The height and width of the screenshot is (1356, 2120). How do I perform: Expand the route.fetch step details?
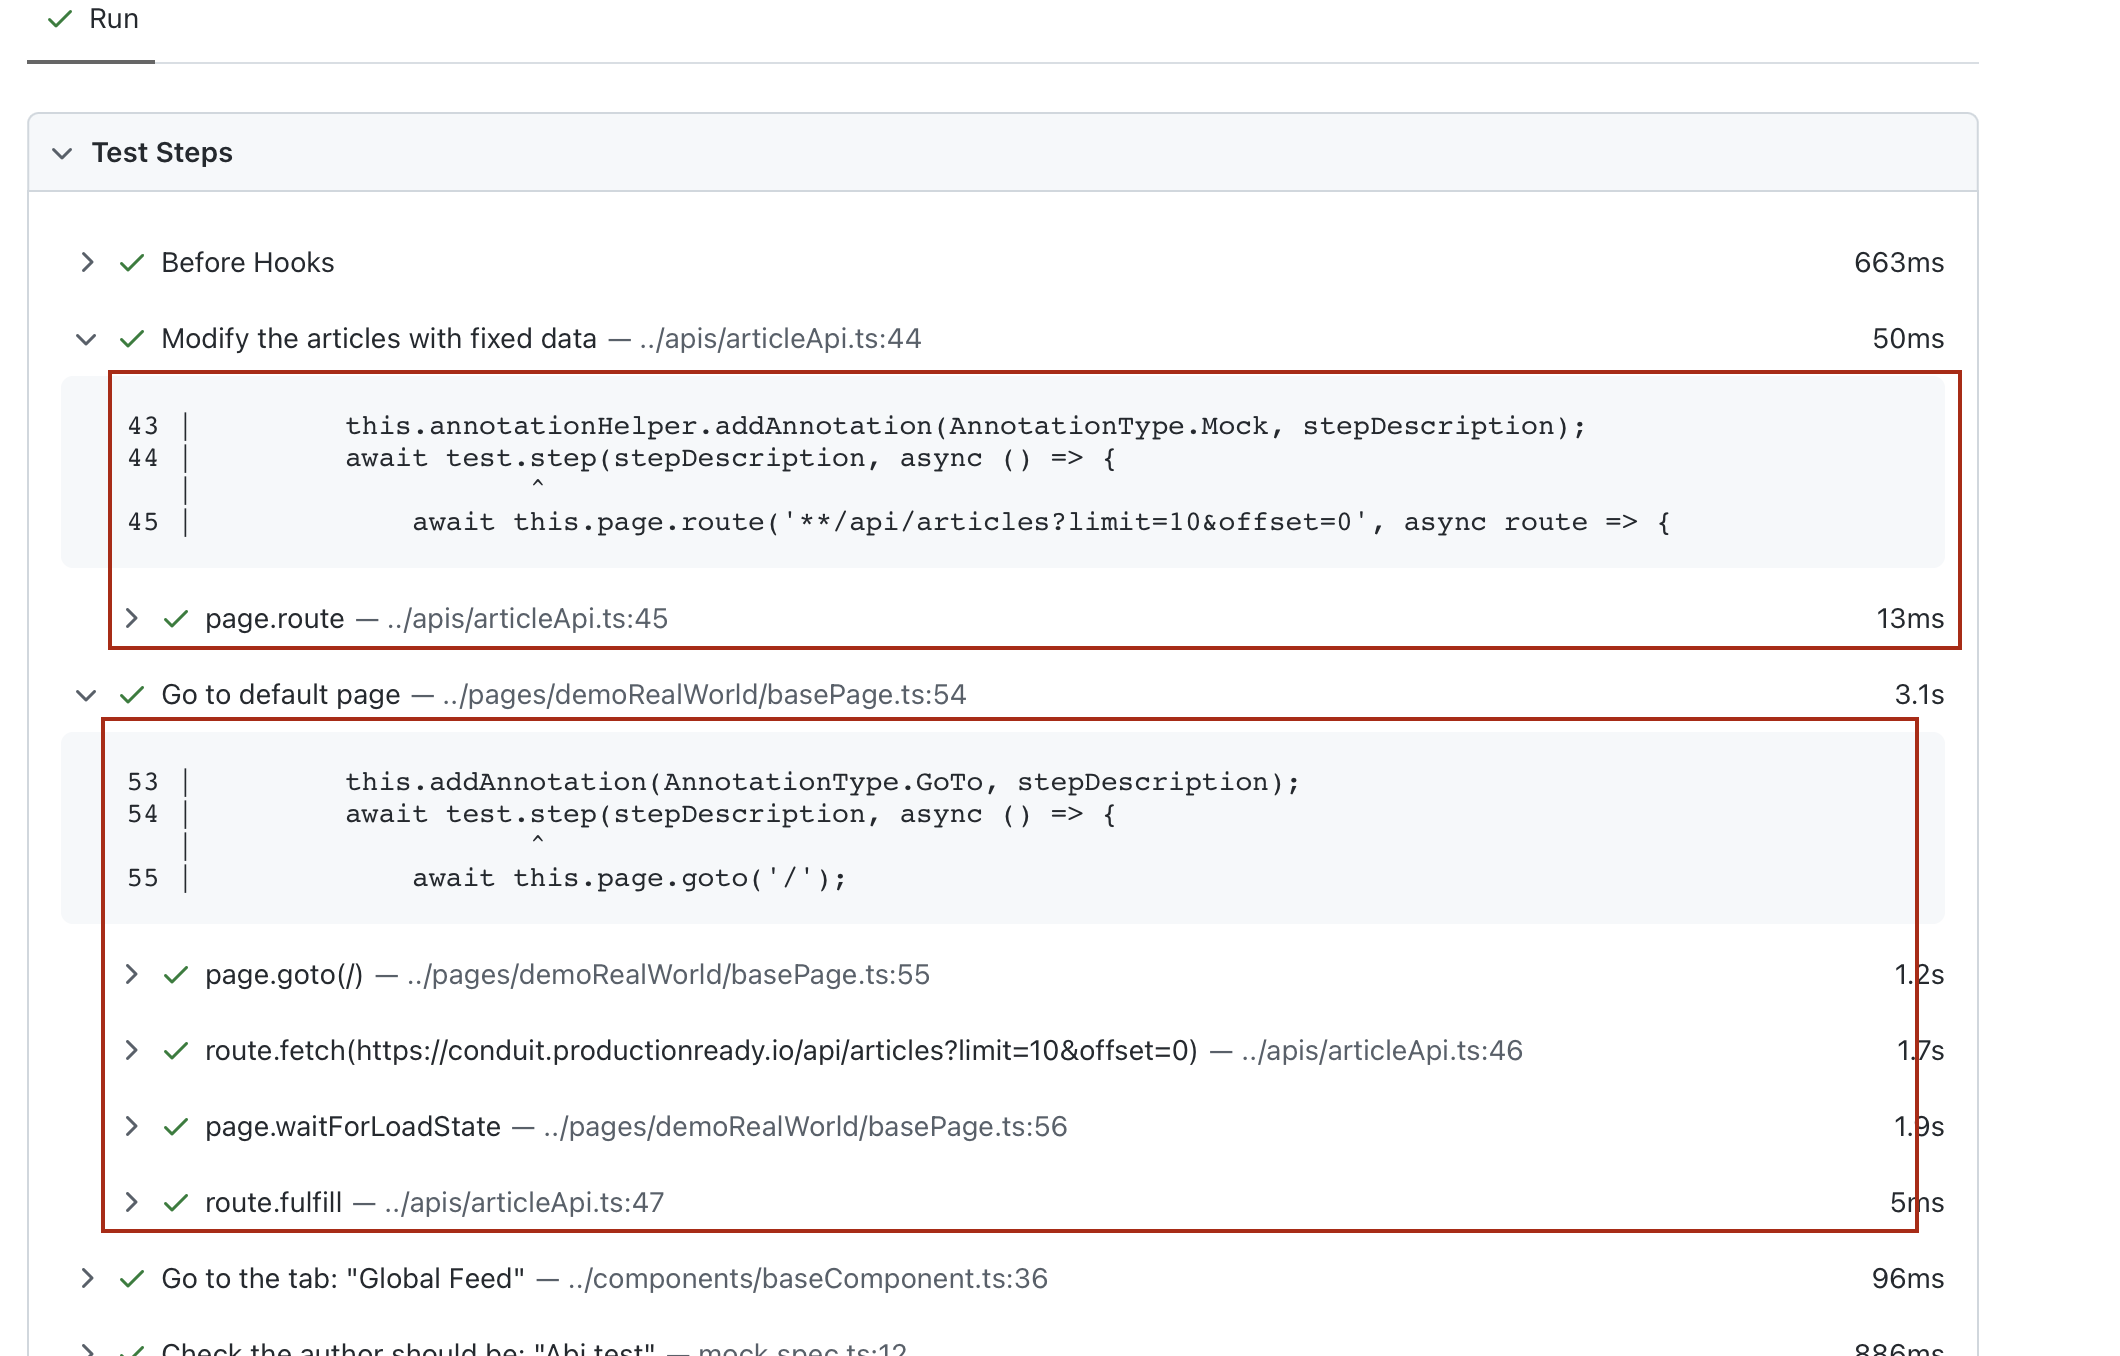tap(133, 1051)
